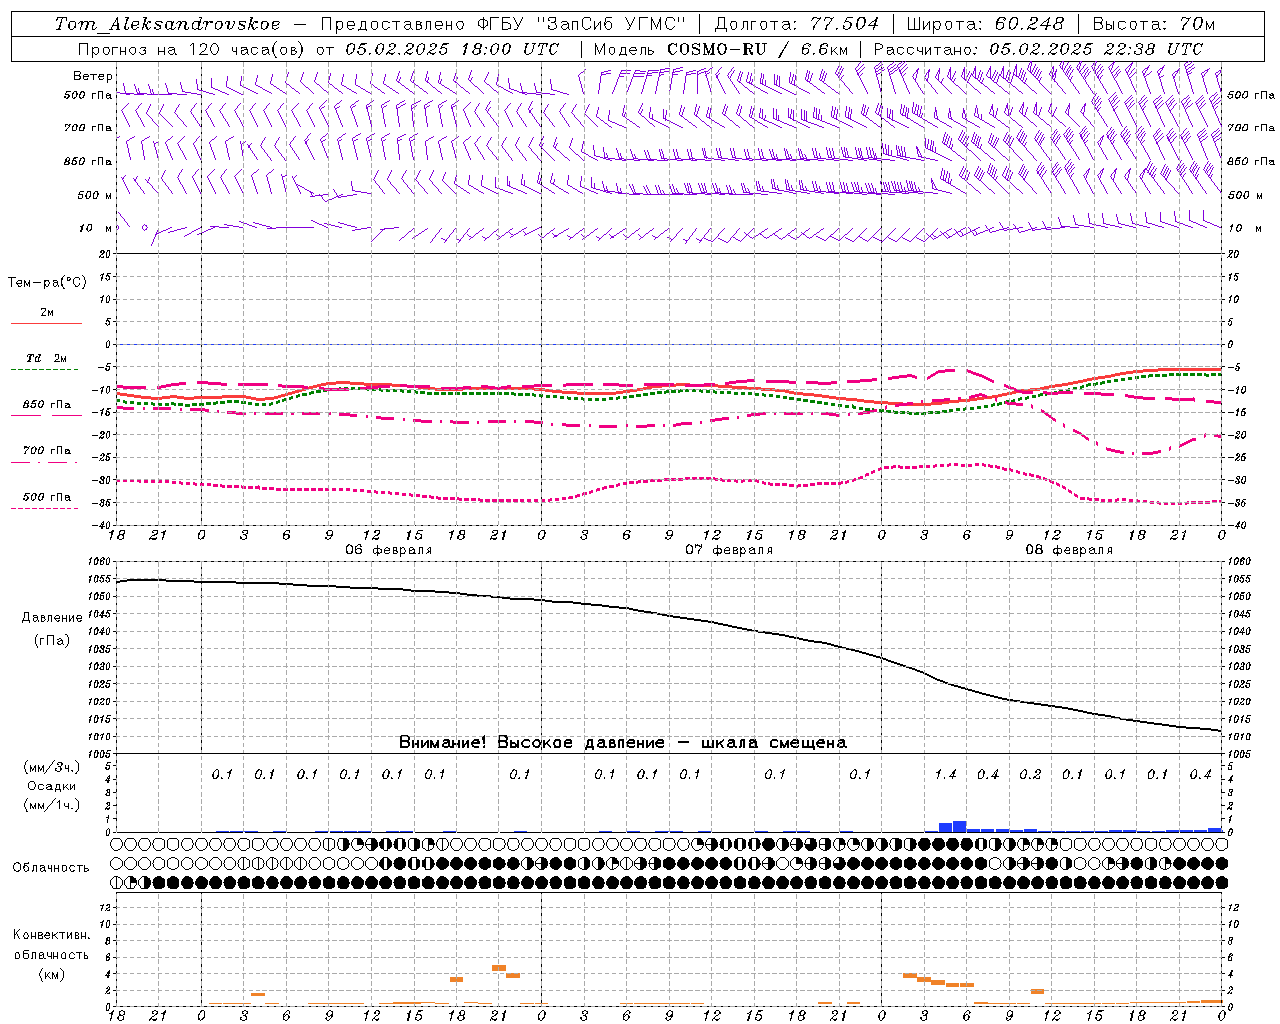Click the warning Внимание! Высокое давление – шкала смещена

coord(623,743)
